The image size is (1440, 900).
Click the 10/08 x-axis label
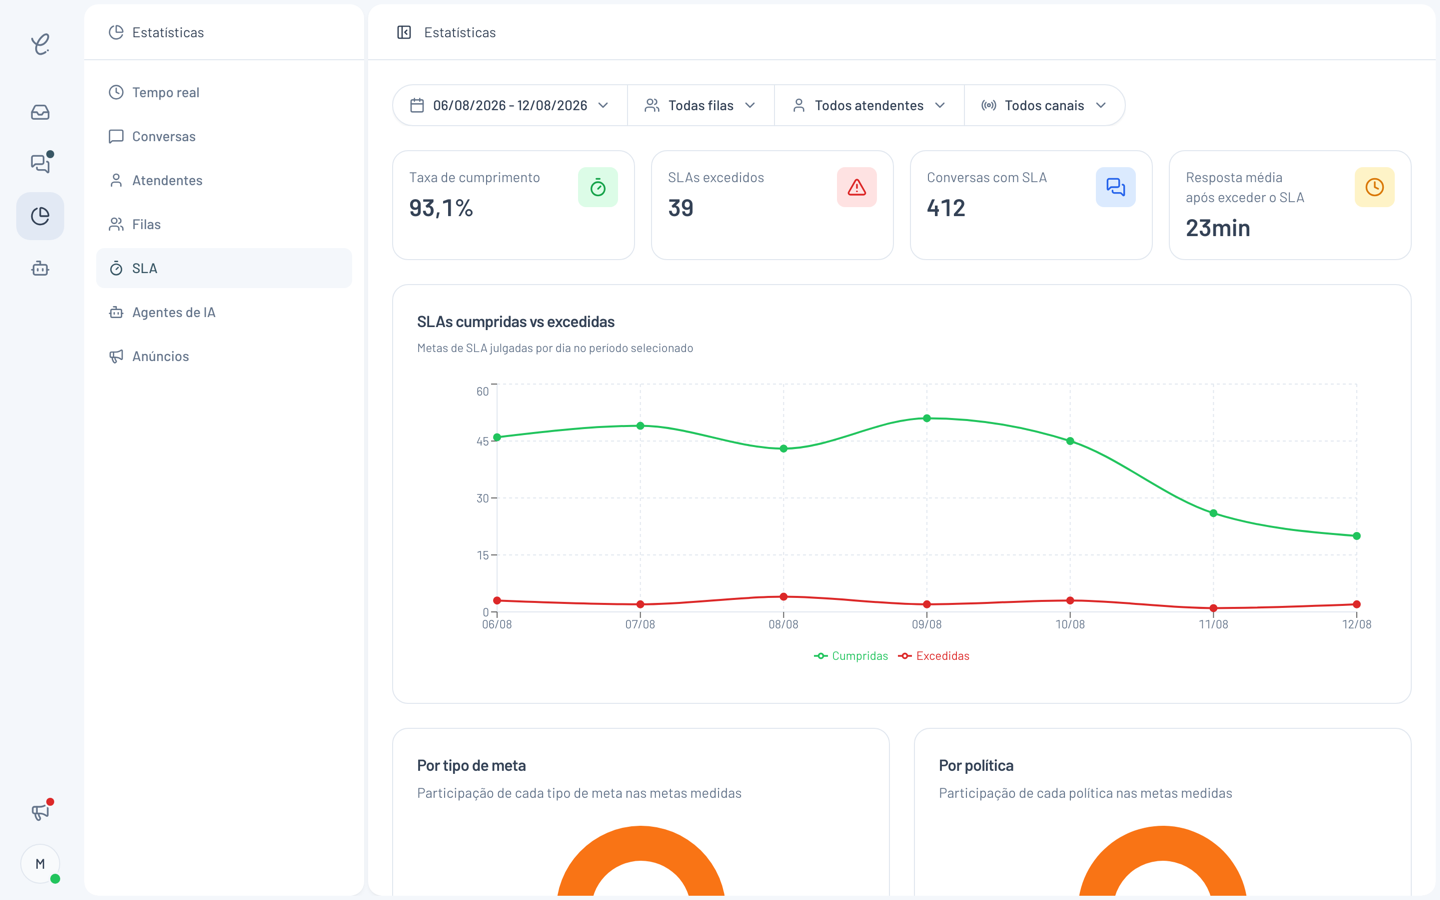[x=1070, y=624]
